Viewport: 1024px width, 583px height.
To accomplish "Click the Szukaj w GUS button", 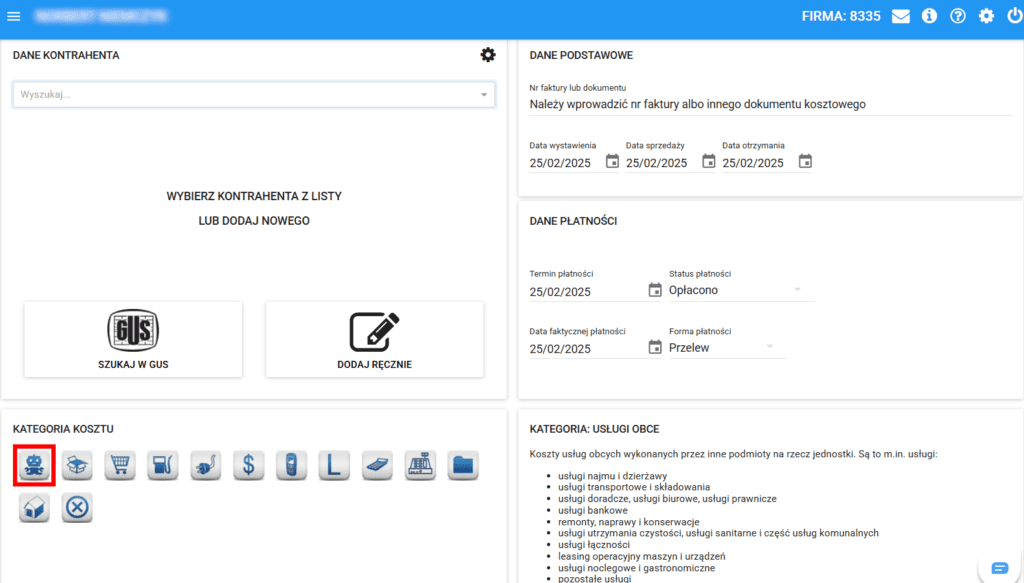I will pos(133,340).
